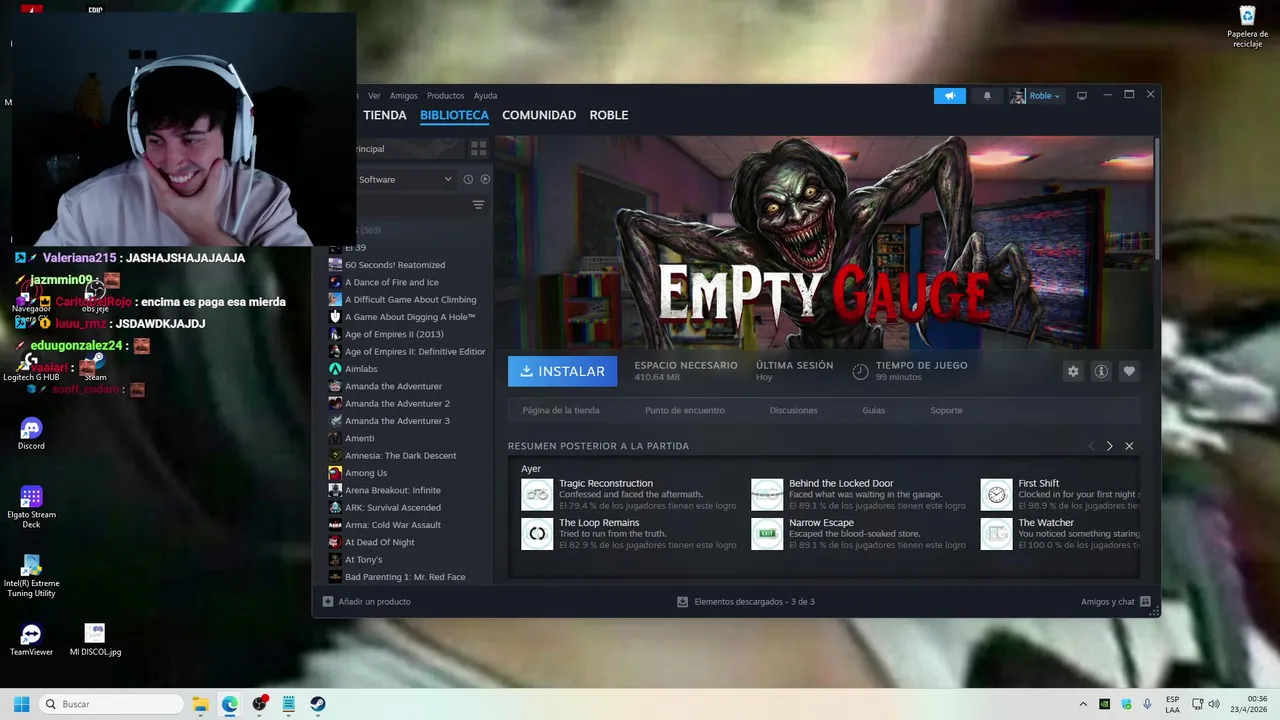Open Página de la tienda link
Image resolution: width=1280 pixels, height=720 pixels.
(561, 410)
